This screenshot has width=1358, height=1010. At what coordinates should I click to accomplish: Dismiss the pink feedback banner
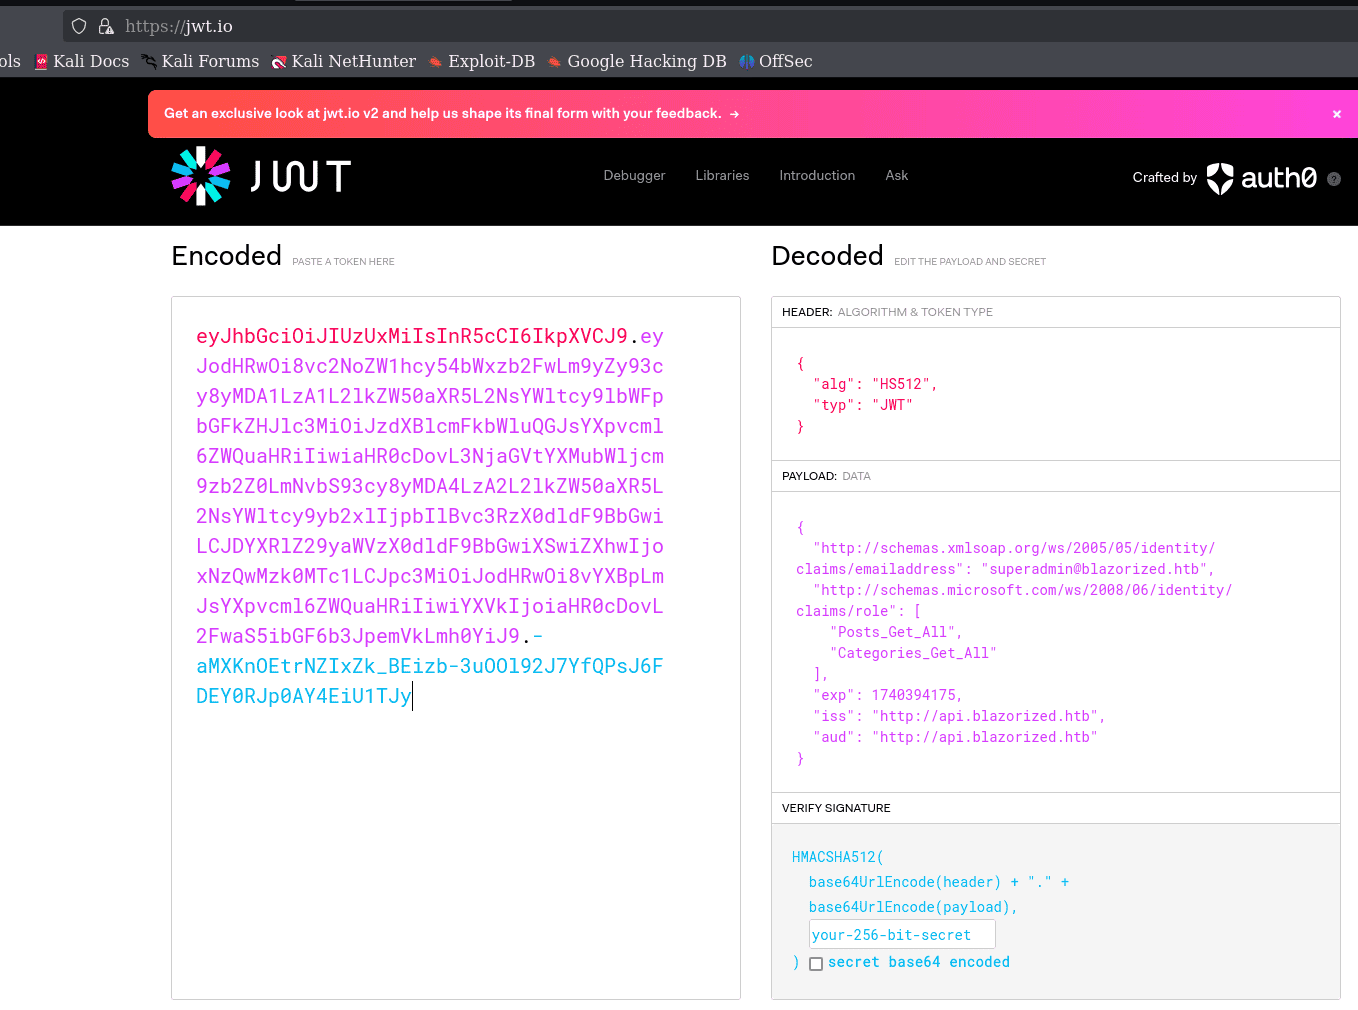tap(1337, 114)
